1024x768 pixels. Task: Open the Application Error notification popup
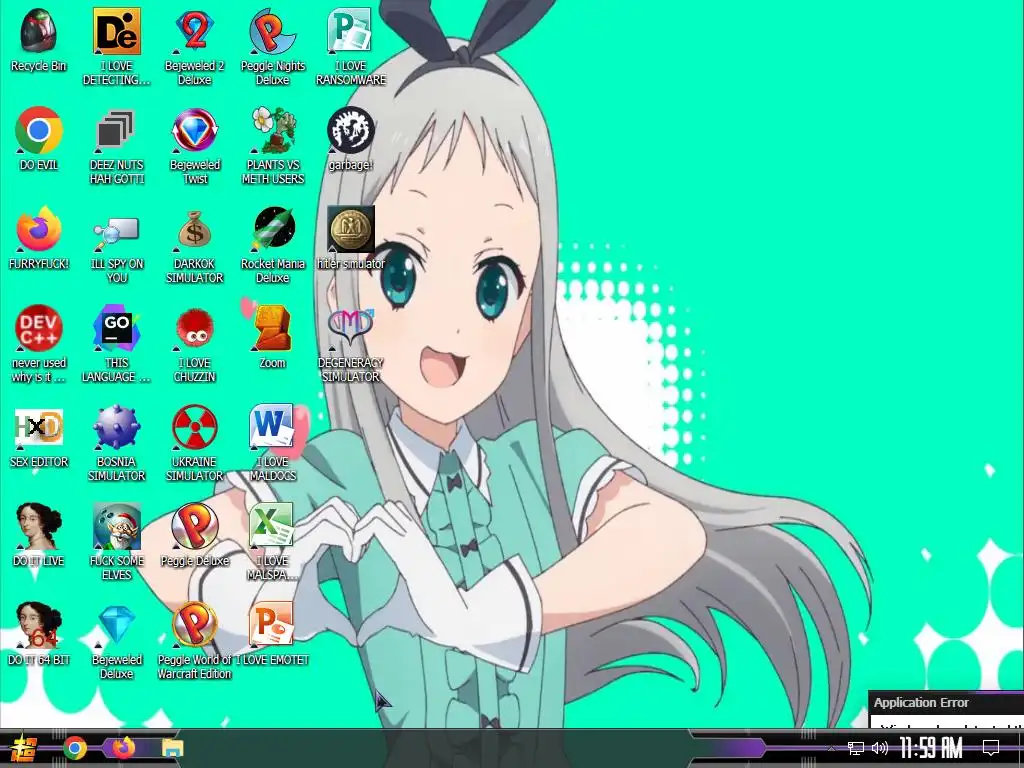coord(946,709)
